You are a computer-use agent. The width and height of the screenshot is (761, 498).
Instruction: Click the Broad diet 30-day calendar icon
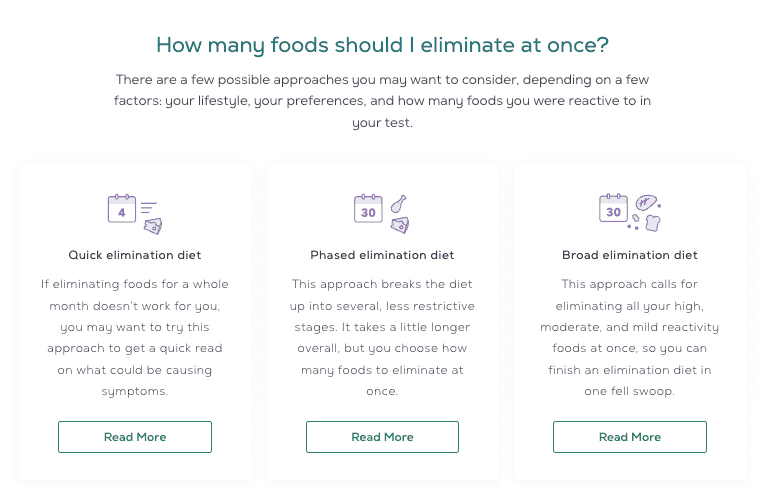(x=613, y=208)
